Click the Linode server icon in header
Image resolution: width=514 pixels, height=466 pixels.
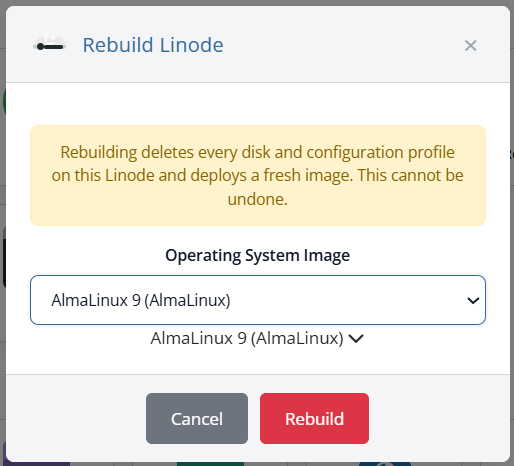tap(50, 45)
